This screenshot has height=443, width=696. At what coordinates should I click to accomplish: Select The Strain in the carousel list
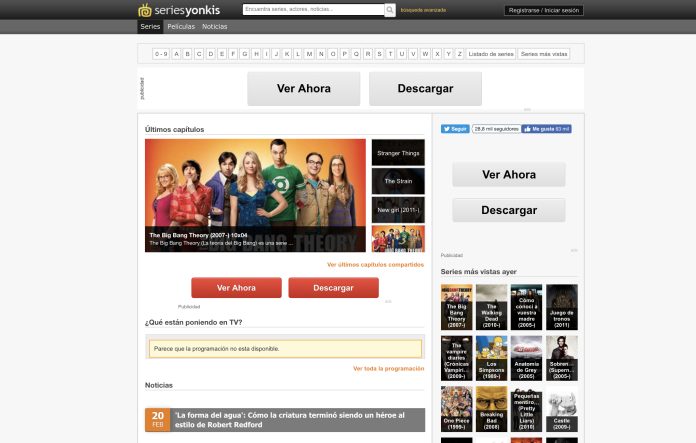[x=398, y=181]
